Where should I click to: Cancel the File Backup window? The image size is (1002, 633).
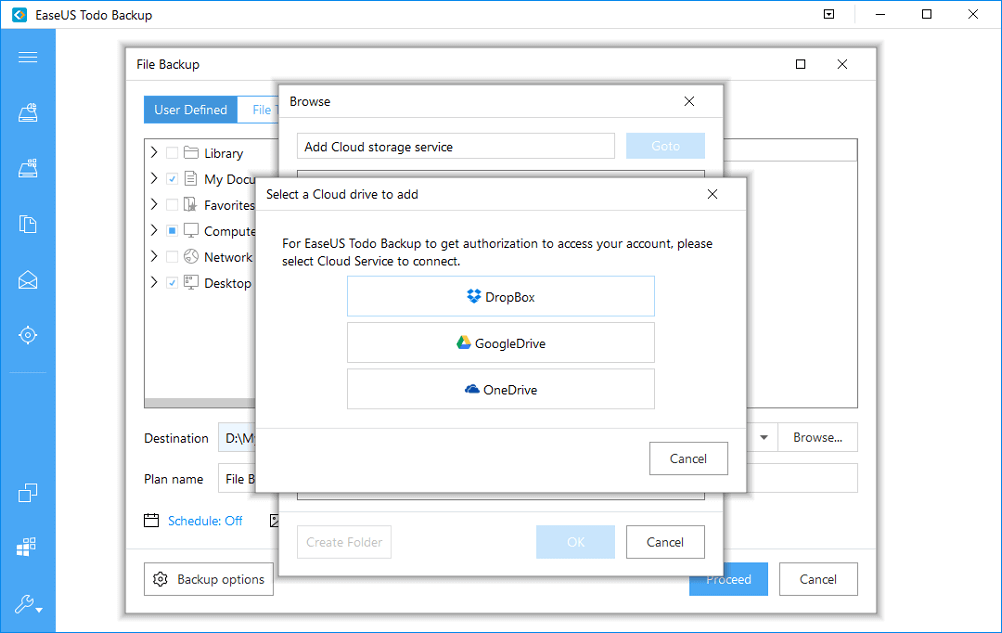[818, 579]
